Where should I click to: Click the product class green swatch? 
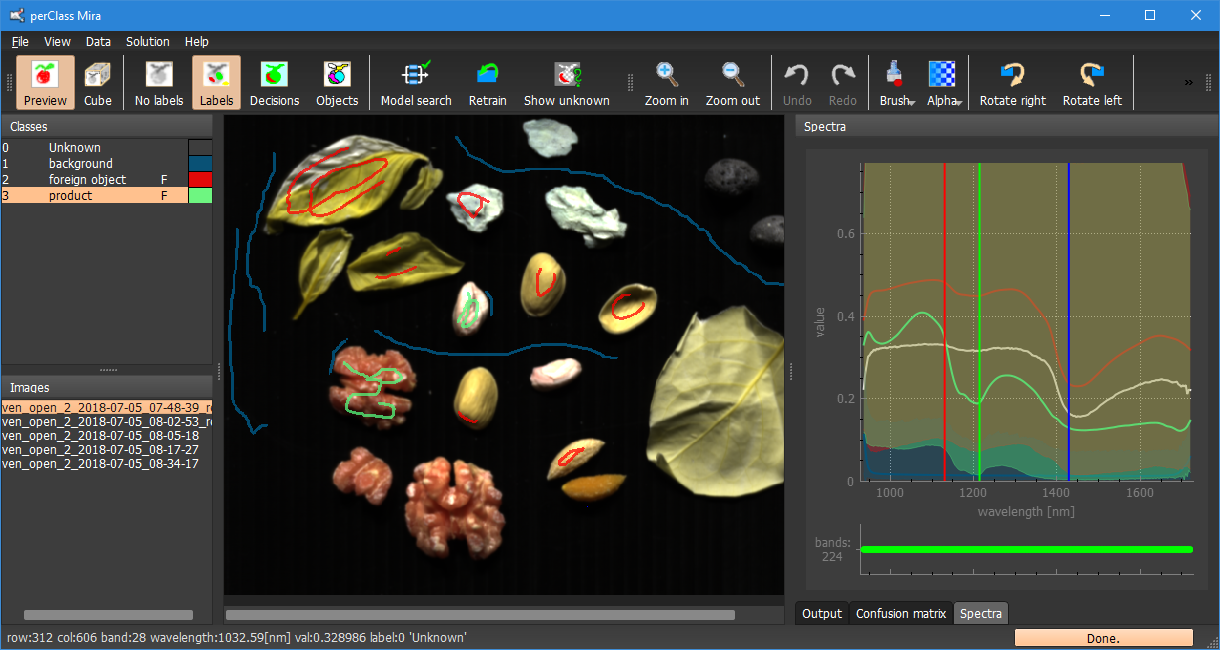pyautogui.click(x=200, y=196)
